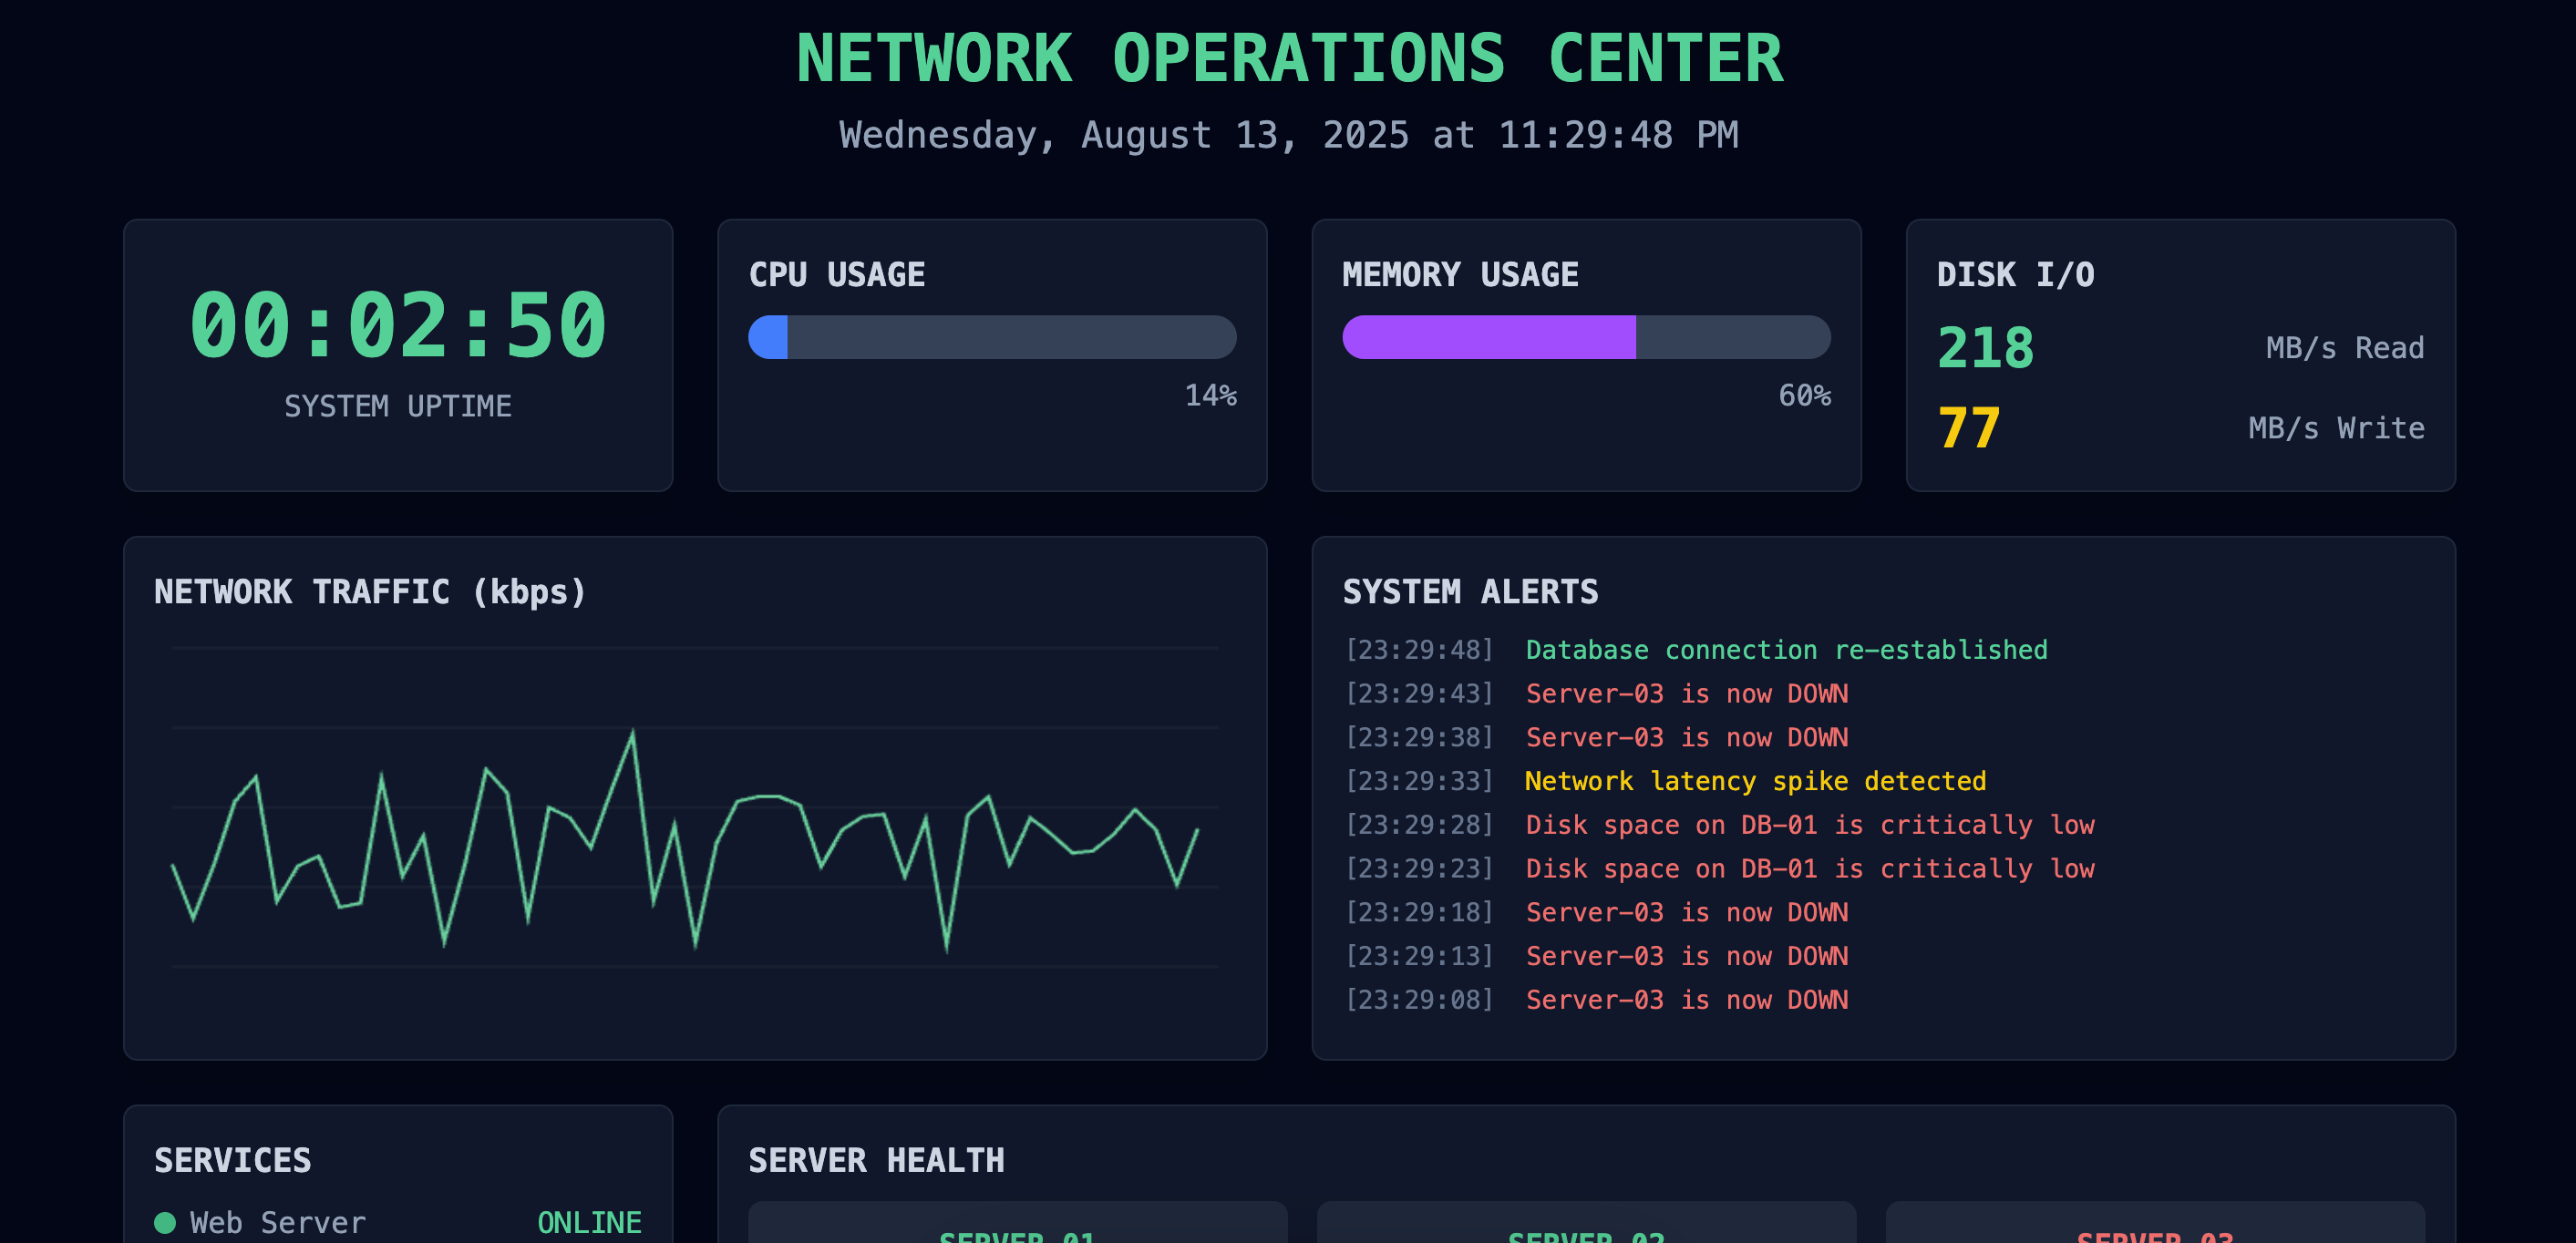Click the green Web Server status dot

165,1223
